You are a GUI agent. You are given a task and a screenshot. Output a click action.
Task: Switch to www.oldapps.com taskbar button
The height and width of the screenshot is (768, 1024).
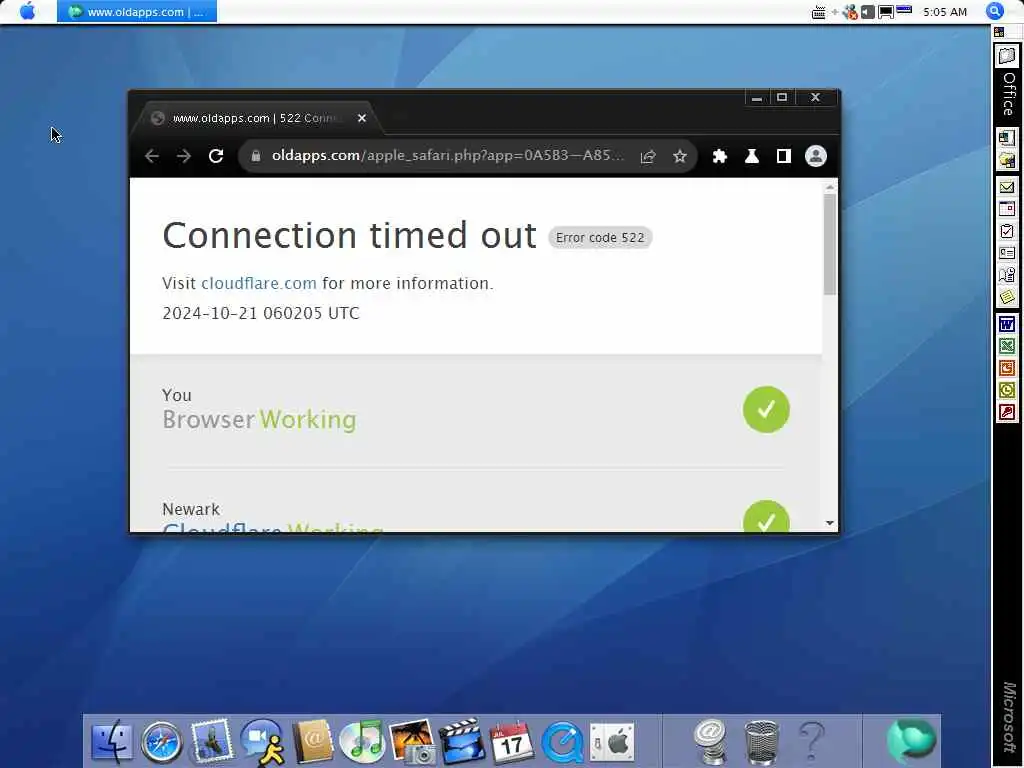(137, 12)
